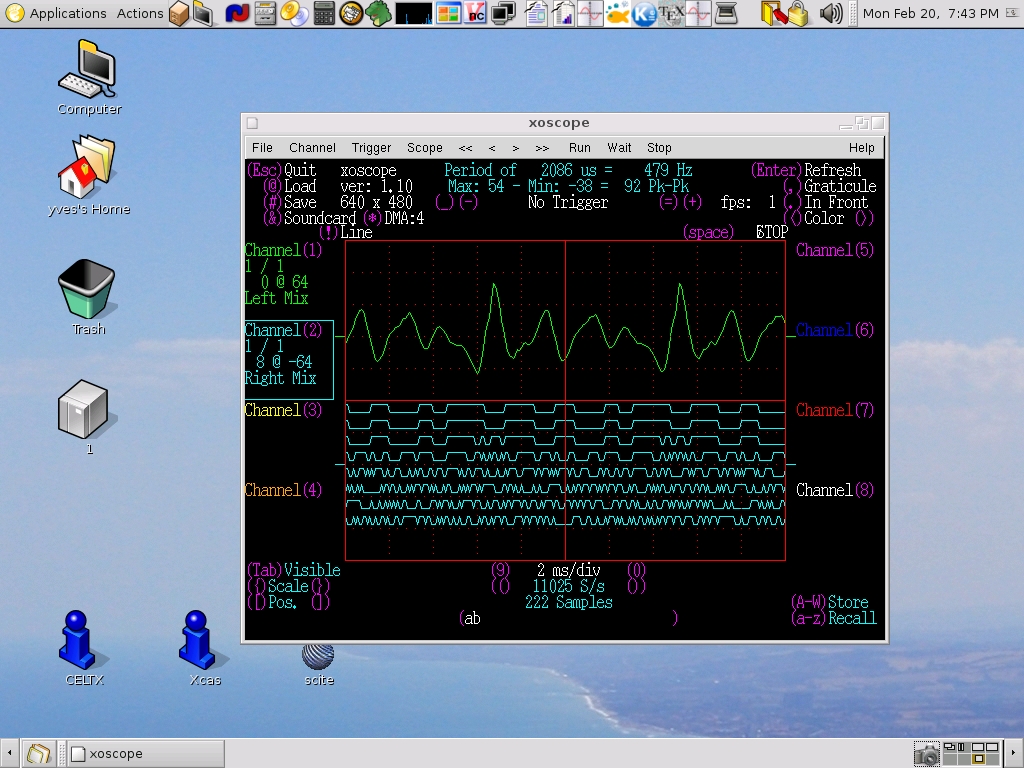Open the Trash icon on desktop
Viewport: 1024px width, 768px height.
tap(88, 290)
